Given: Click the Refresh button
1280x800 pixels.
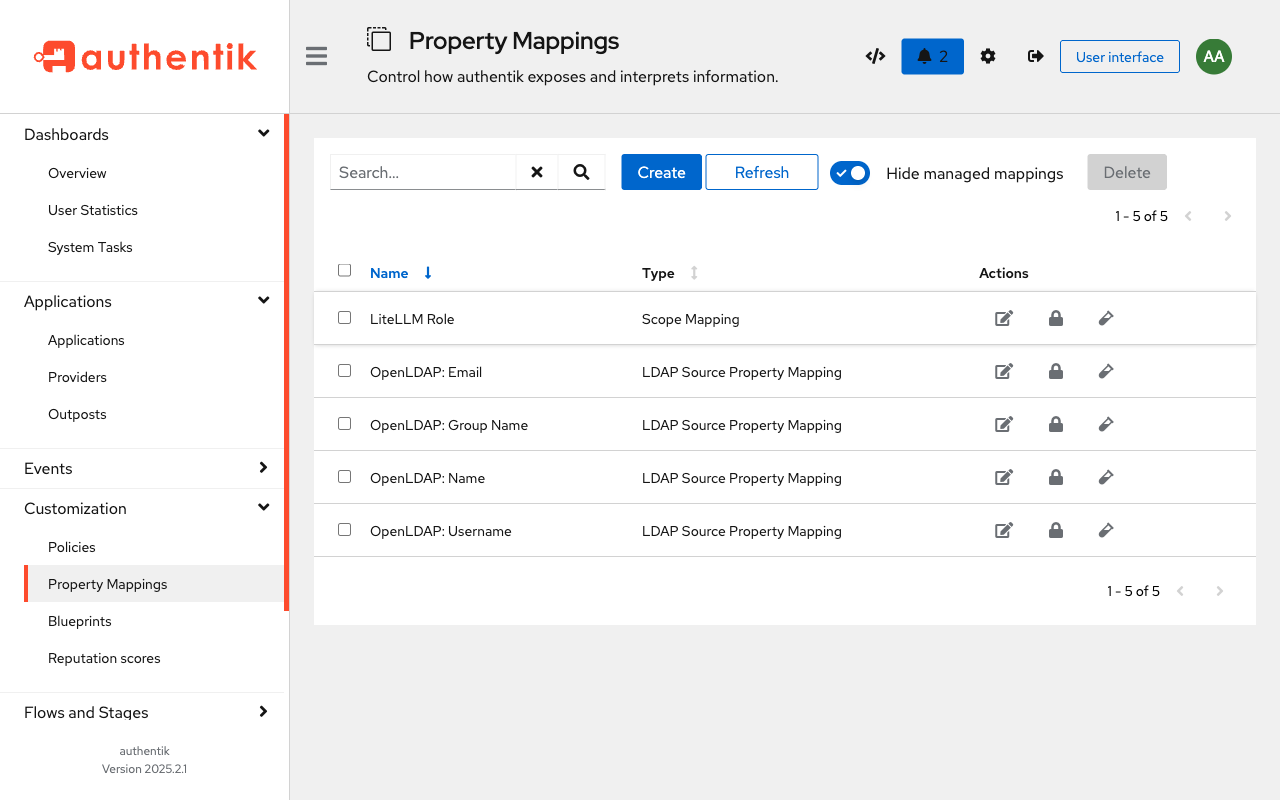Looking at the screenshot, I should (x=762, y=172).
